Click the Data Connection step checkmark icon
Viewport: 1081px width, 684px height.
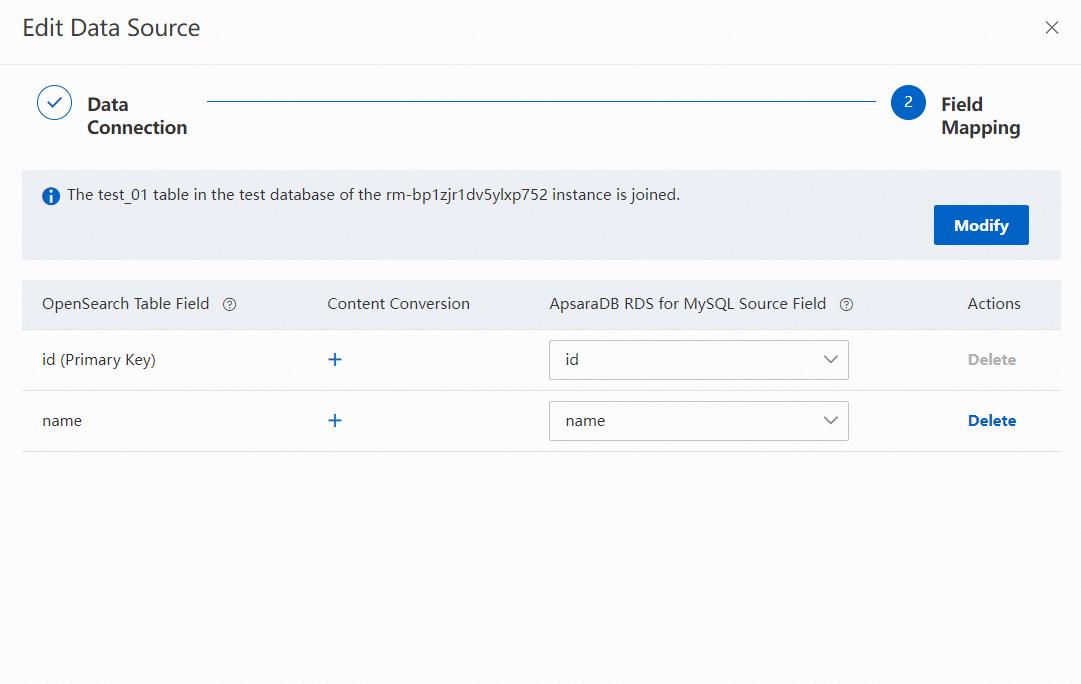[54, 102]
